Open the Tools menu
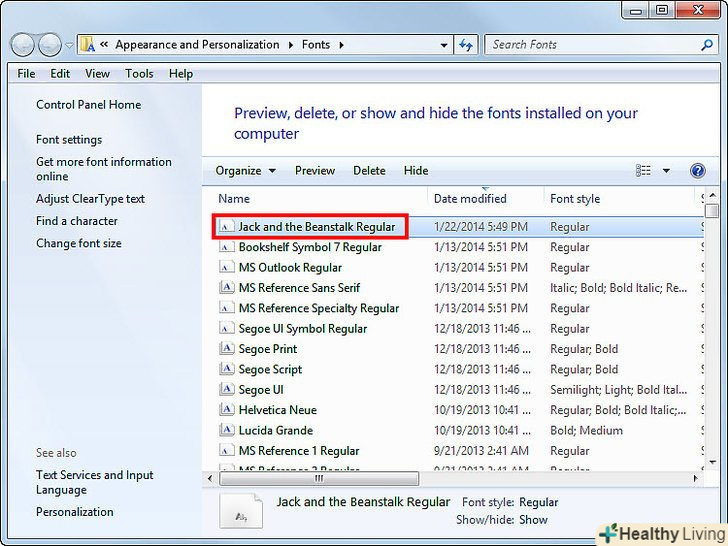This screenshot has width=728, height=546. 139,74
